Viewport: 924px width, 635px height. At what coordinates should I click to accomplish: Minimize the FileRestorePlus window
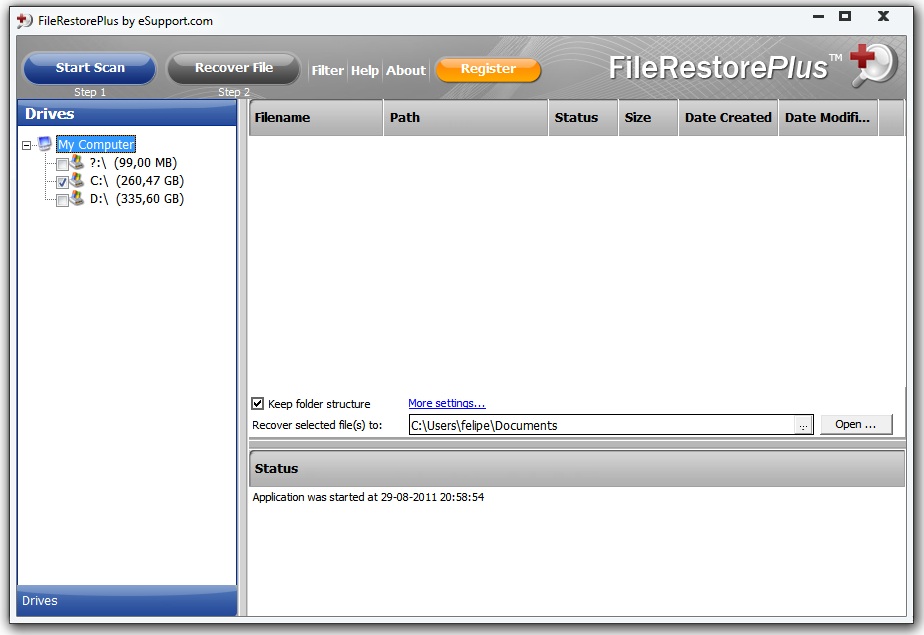[818, 16]
